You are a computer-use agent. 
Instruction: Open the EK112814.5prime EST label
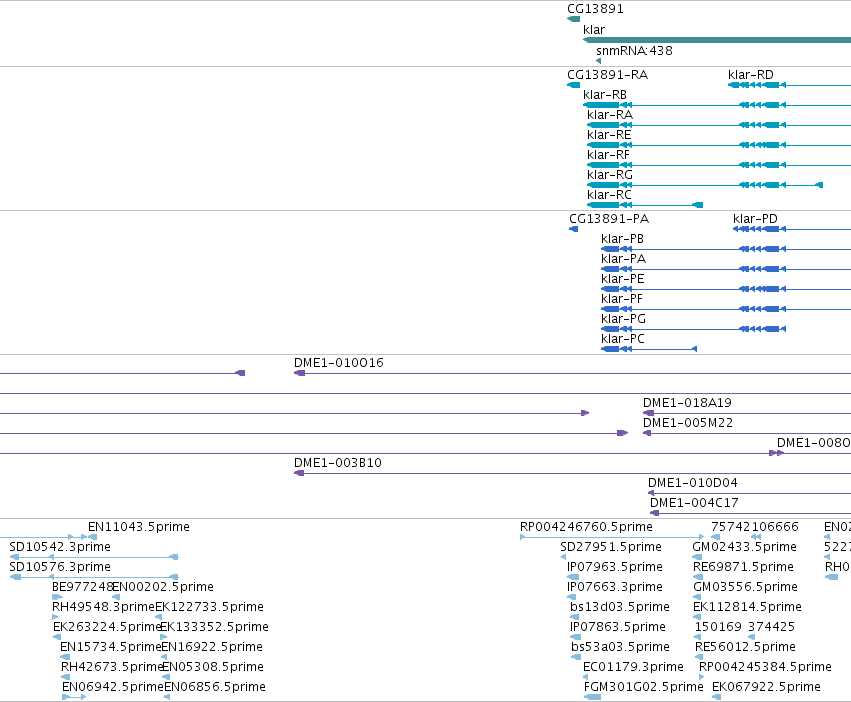pyautogui.click(x=747, y=607)
